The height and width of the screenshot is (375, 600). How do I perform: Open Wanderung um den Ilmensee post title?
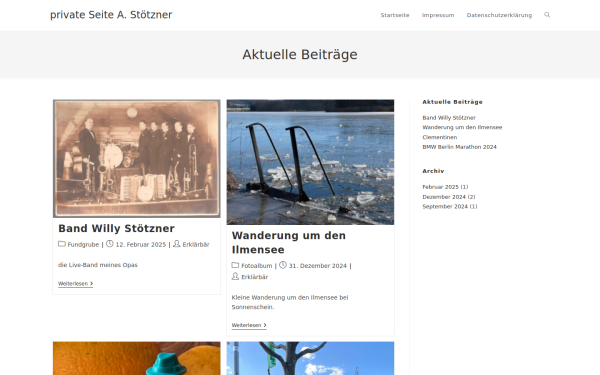[x=289, y=243]
